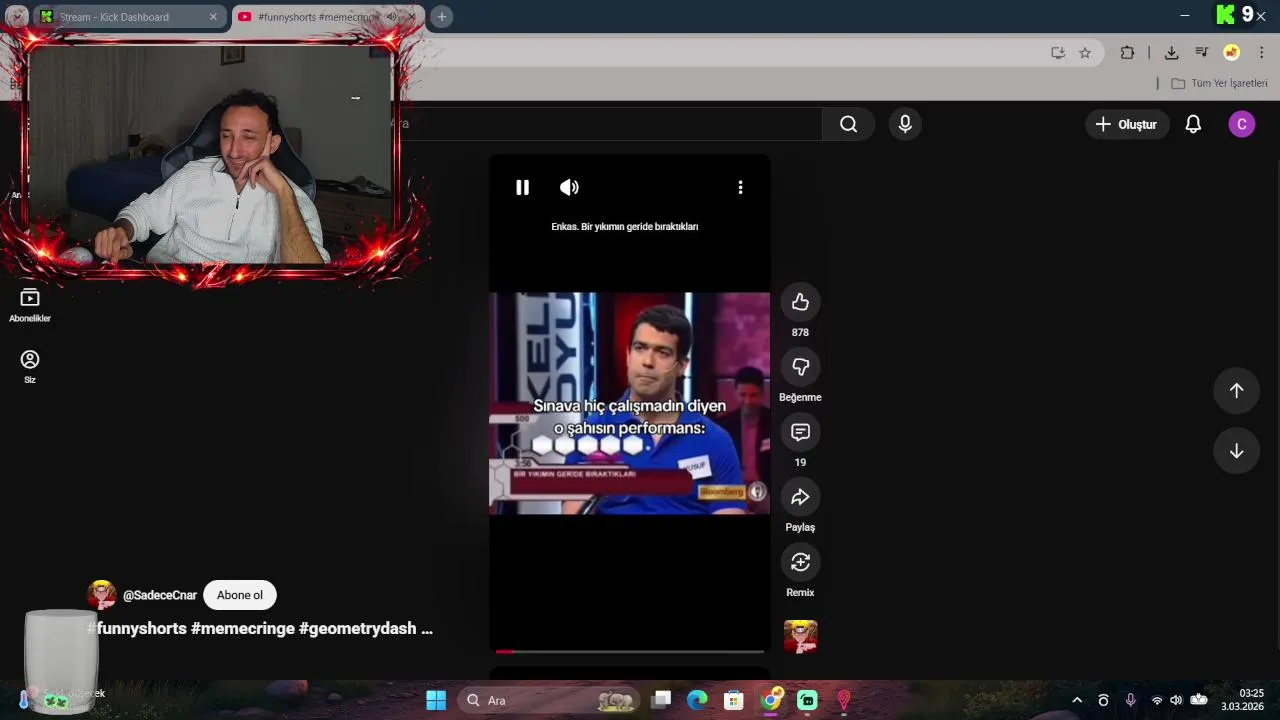Like the Short with thumbs-up button
Viewport: 1280px width, 720px height.
click(x=800, y=302)
